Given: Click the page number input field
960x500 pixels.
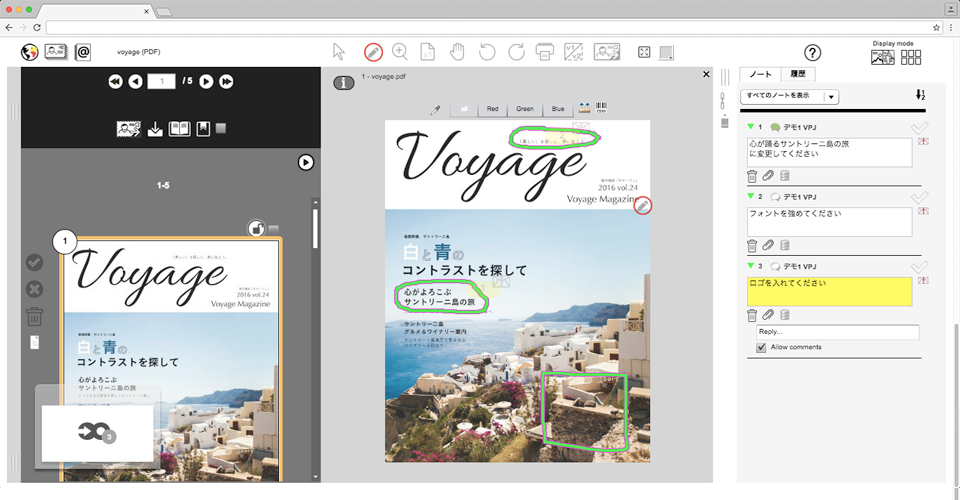Looking at the screenshot, I should click(x=162, y=81).
